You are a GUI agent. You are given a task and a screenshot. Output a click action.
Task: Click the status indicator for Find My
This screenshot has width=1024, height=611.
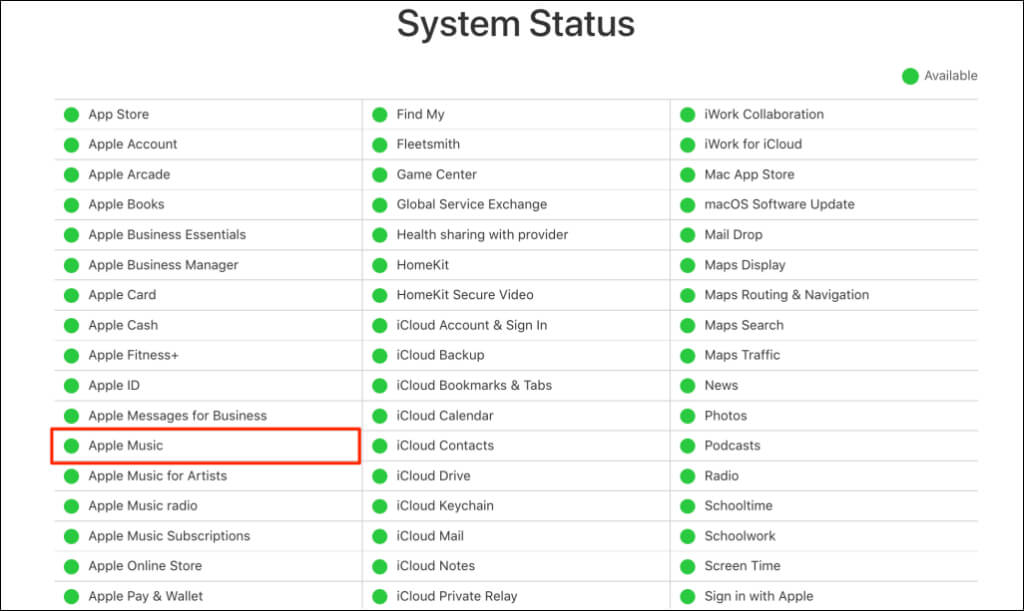click(x=379, y=115)
